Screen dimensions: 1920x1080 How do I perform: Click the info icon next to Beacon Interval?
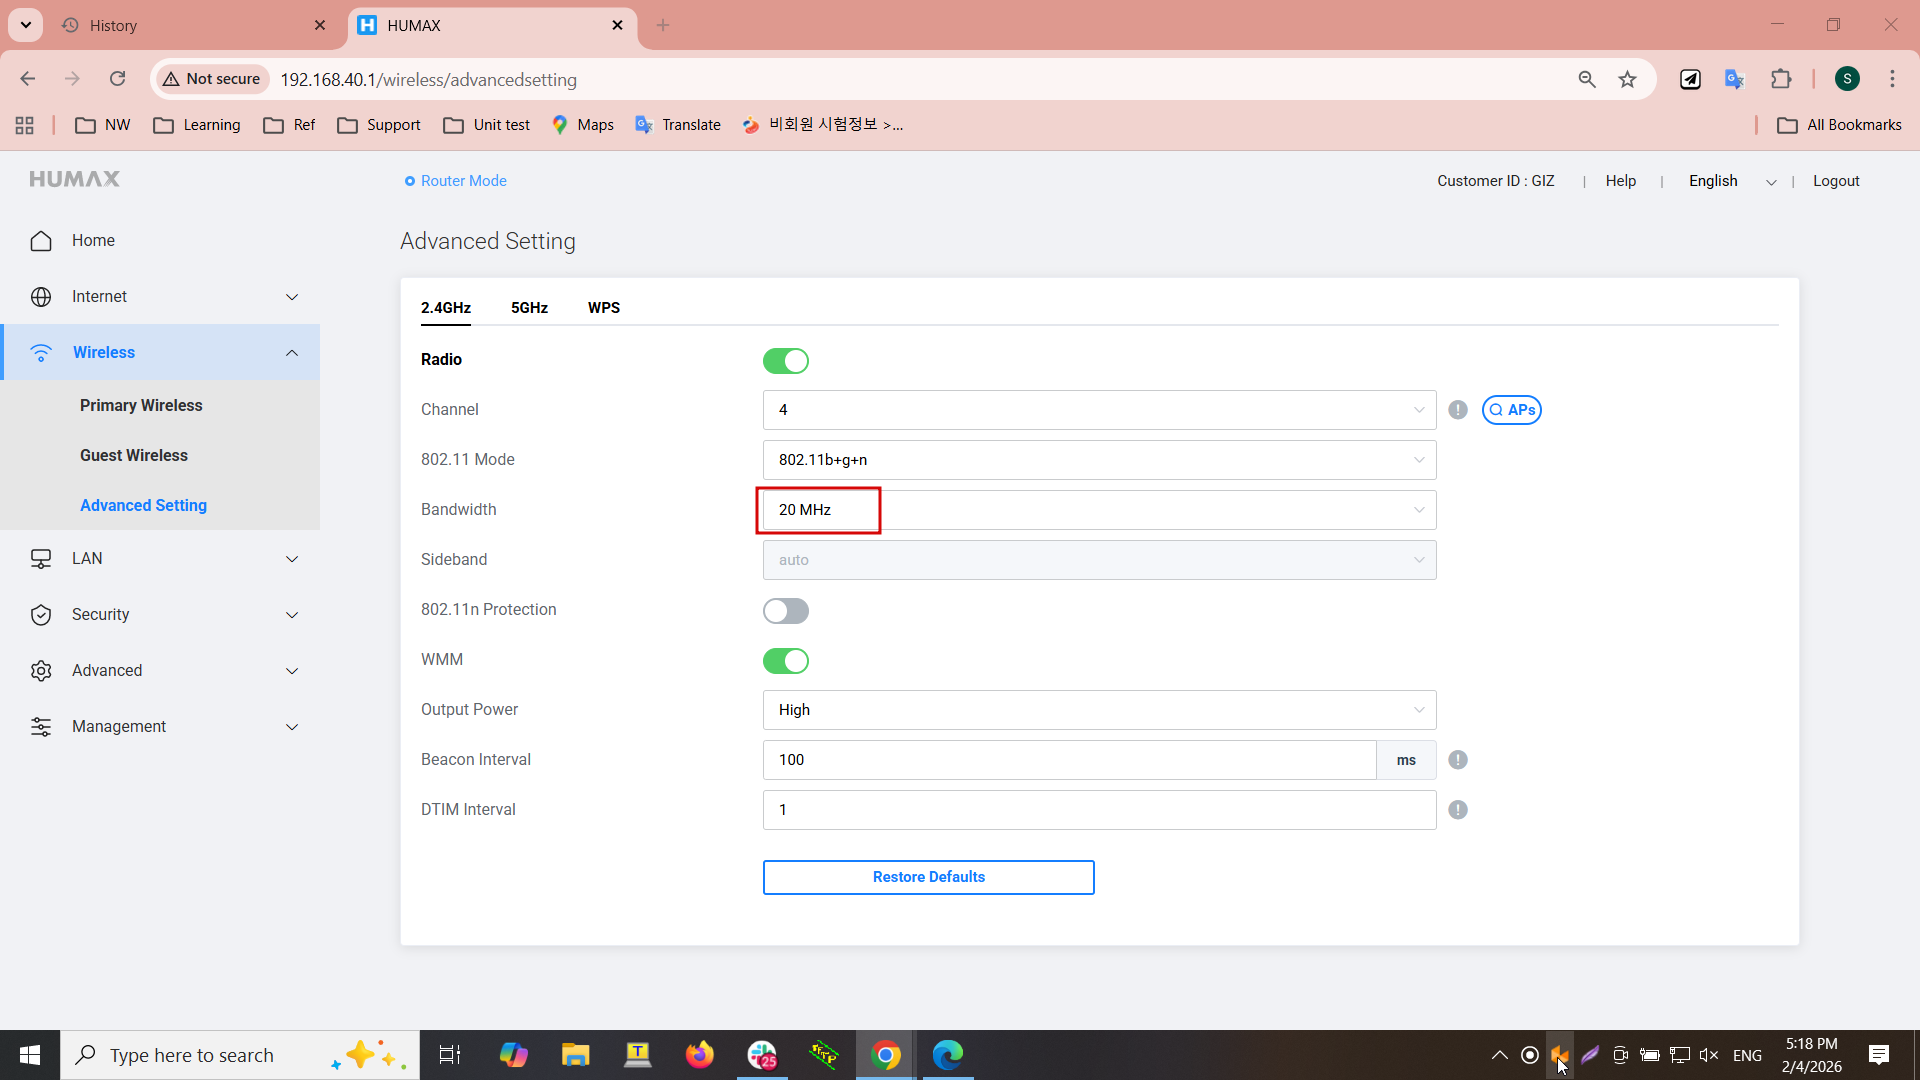[x=1458, y=760]
